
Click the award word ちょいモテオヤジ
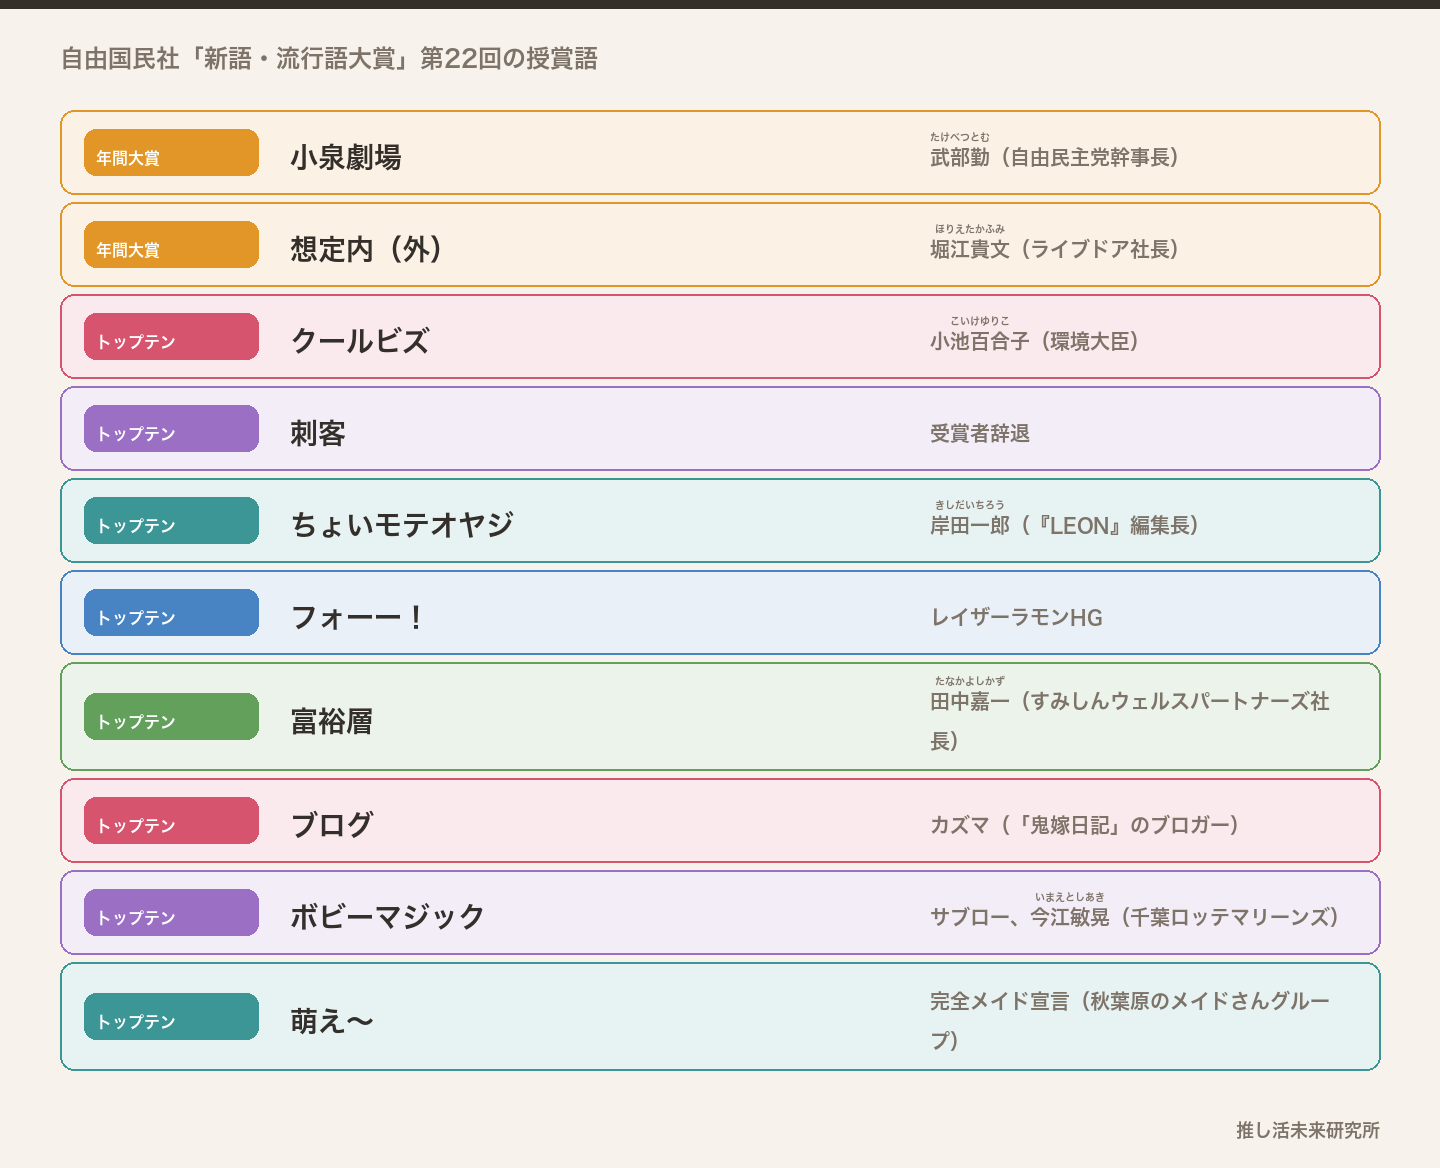(402, 525)
